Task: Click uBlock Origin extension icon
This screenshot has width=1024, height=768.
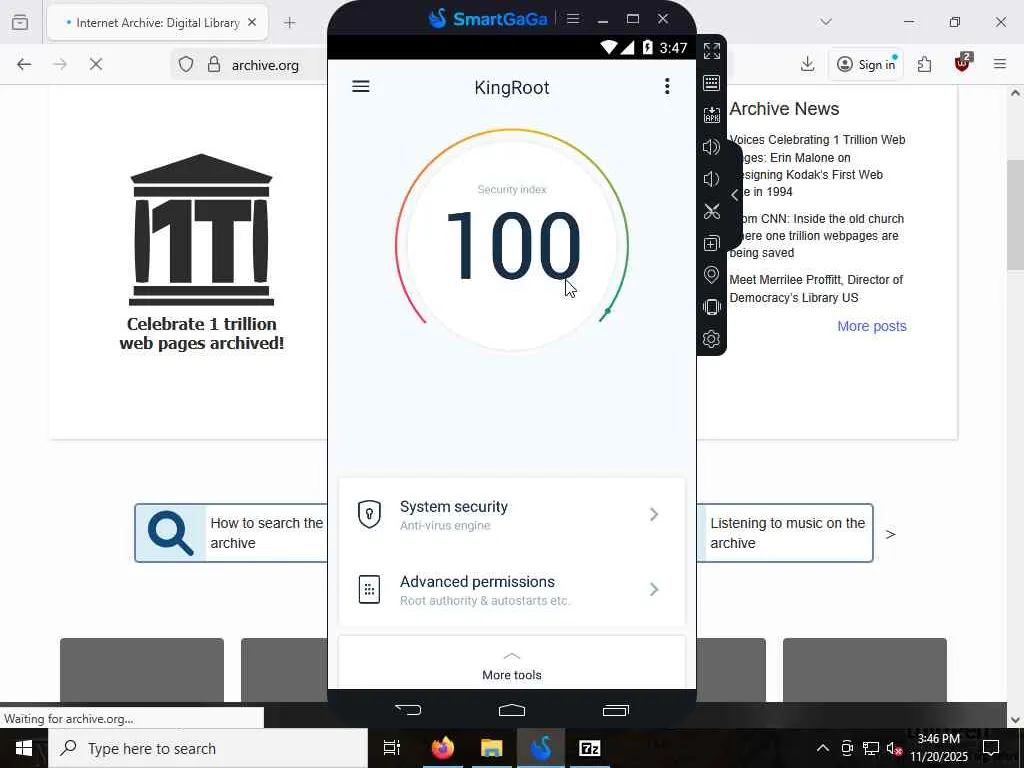Action: [962, 63]
